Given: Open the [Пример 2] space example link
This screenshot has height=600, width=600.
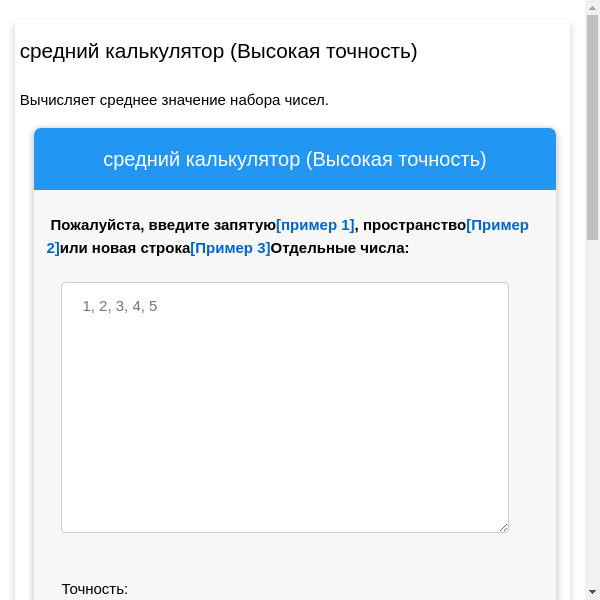Looking at the screenshot, I should tap(497, 225).
